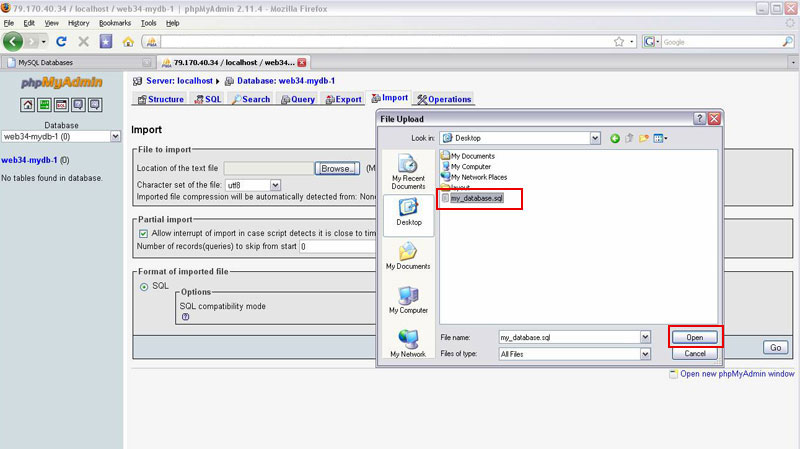Screen dimensions: 800x449
Task: Click the Browse button
Action: coord(337,168)
